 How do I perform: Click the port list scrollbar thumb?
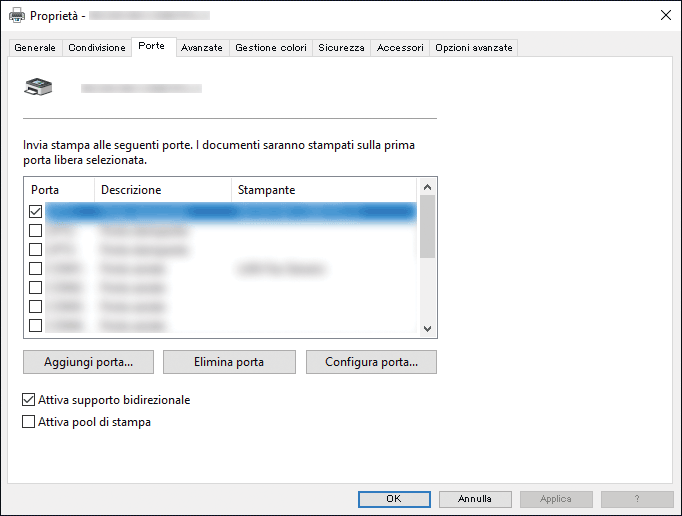(427, 226)
